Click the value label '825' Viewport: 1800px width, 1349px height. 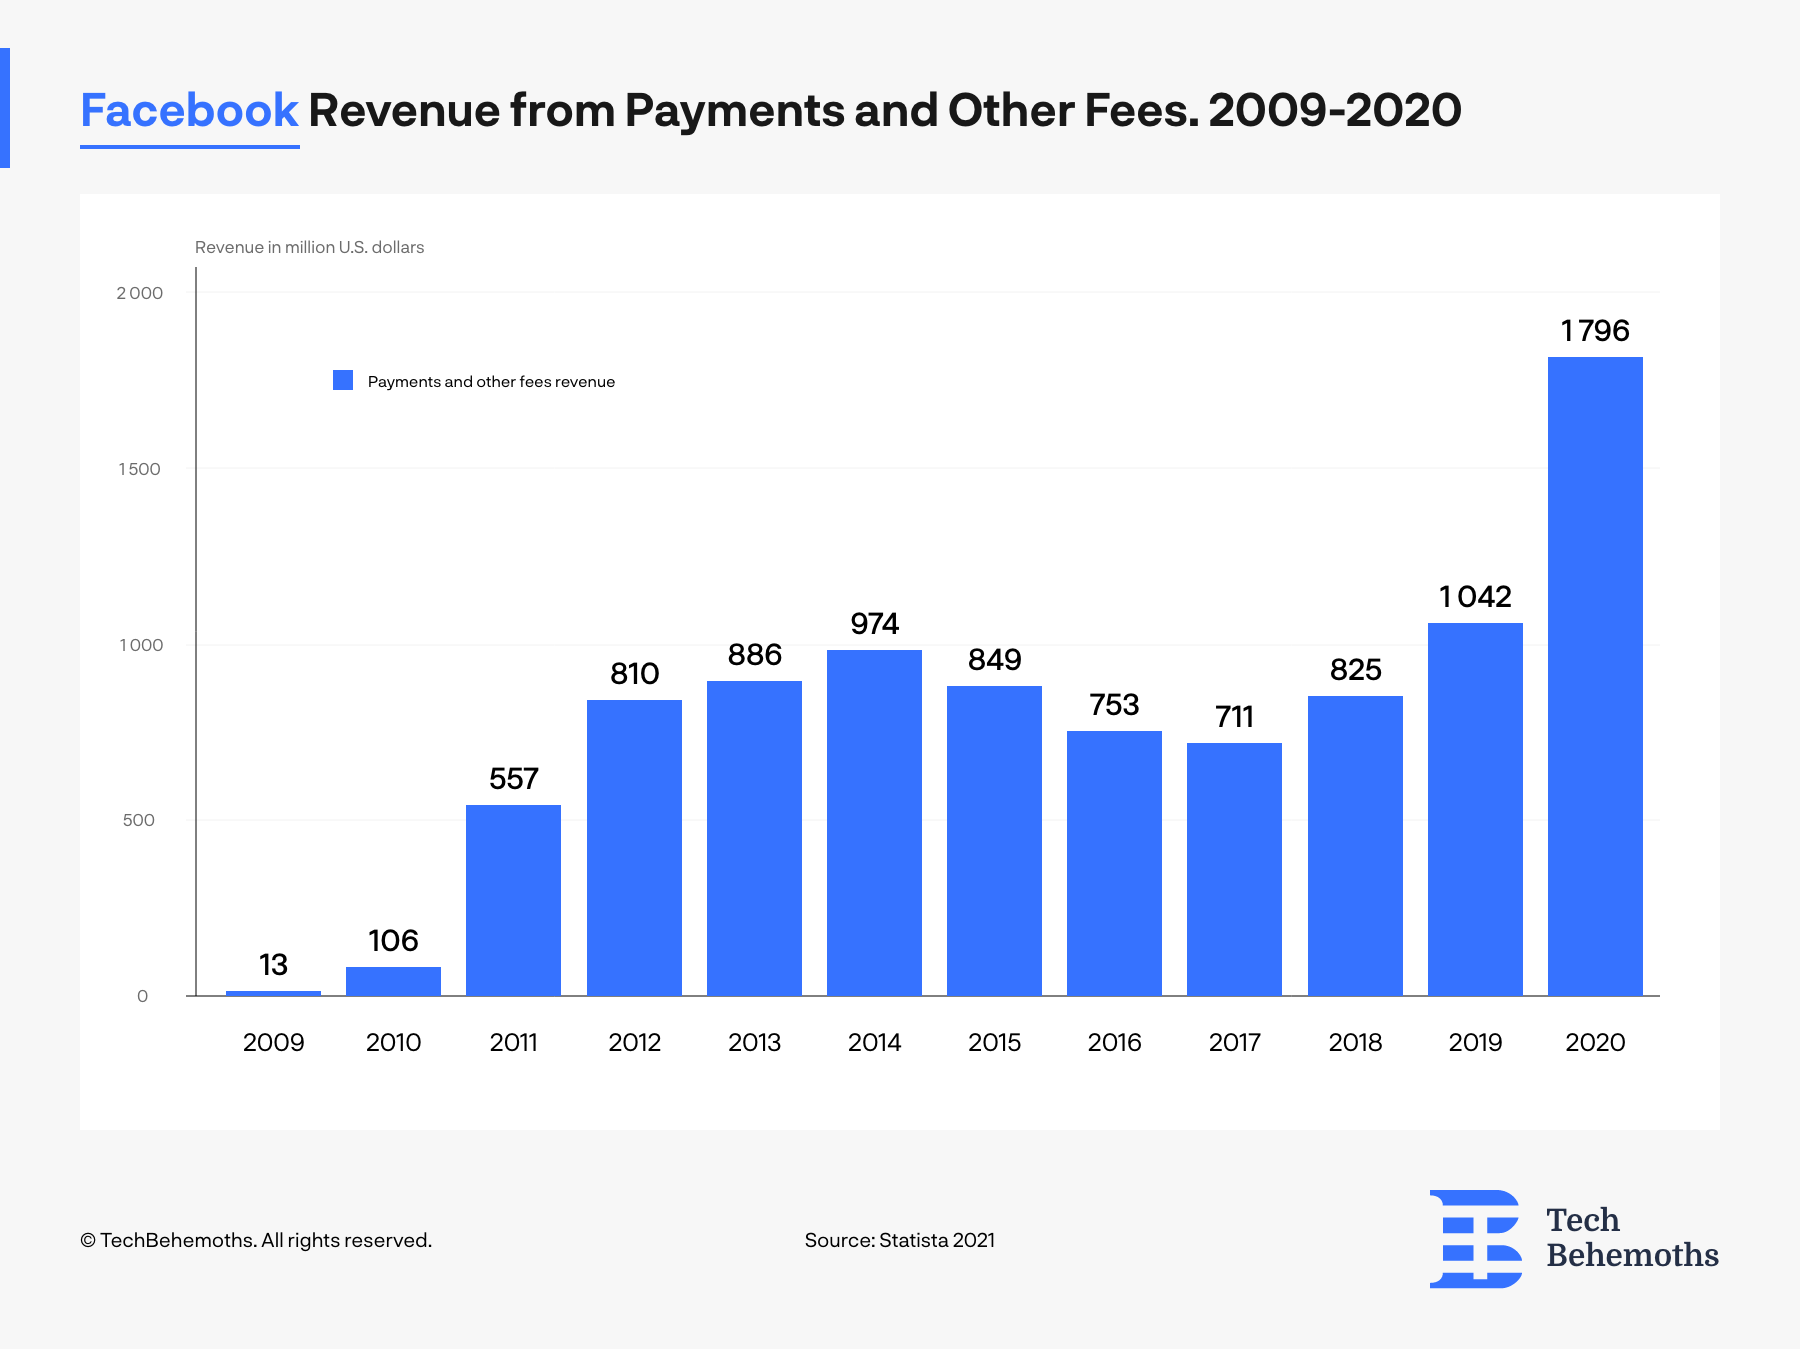(1355, 670)
